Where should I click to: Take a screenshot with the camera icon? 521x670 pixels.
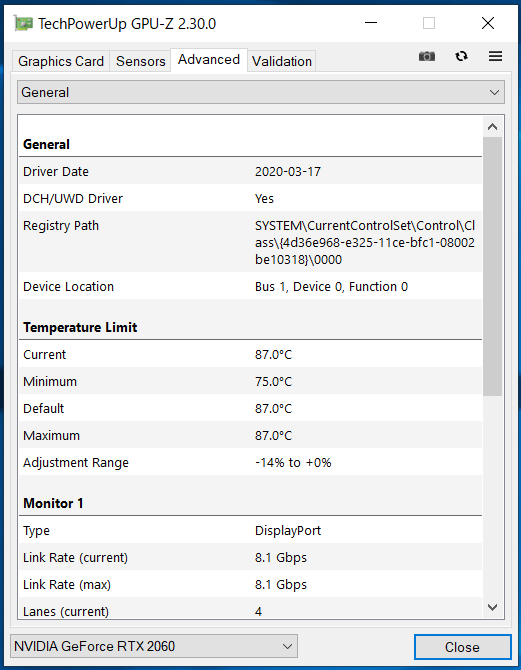pyautogui.click(x=427, y=56)
